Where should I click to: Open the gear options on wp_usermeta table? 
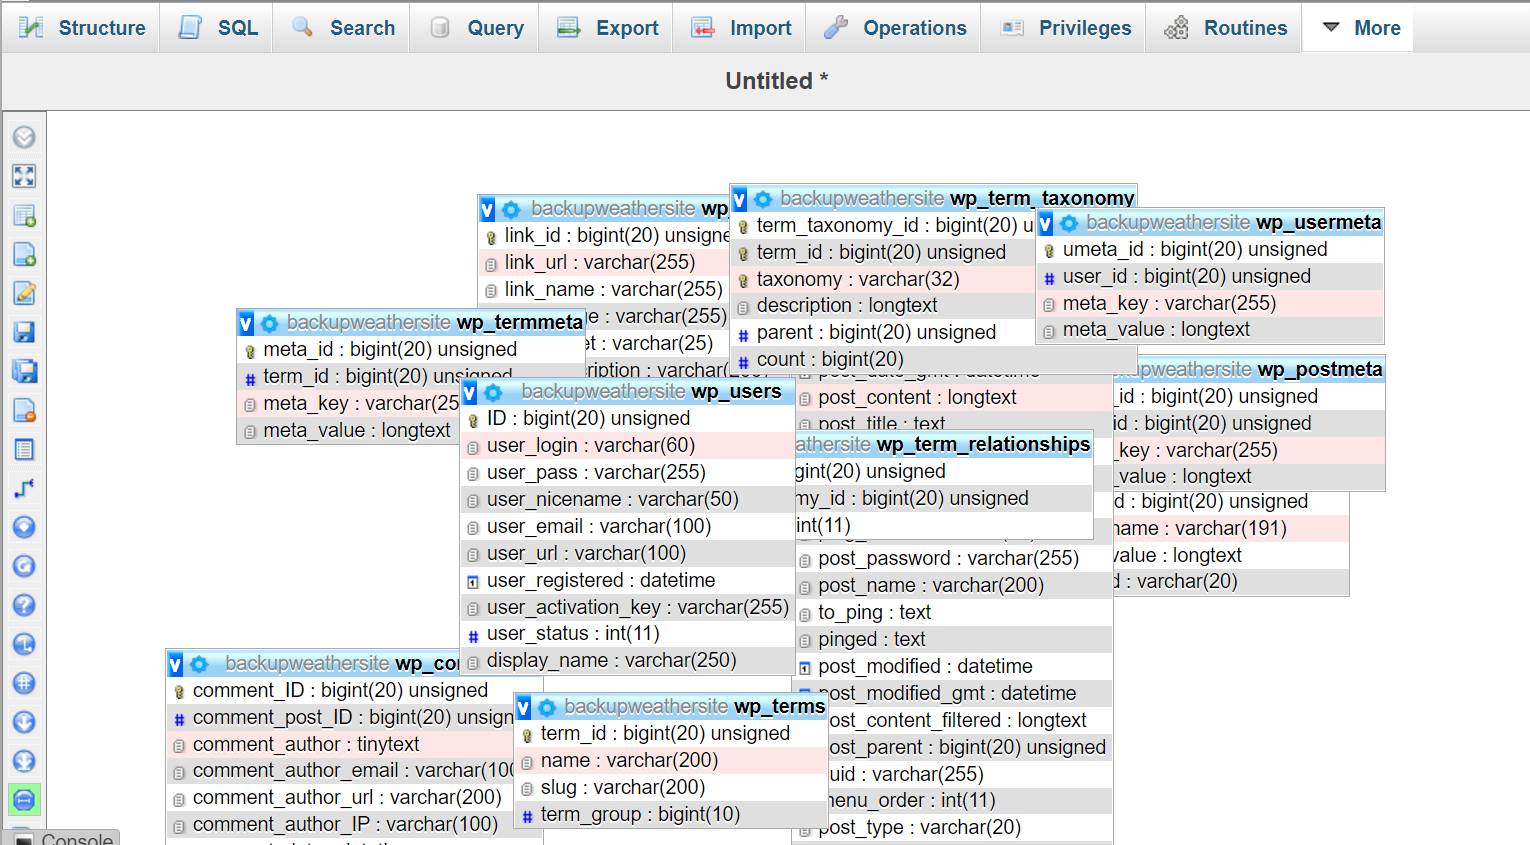tap(1069, 223)
